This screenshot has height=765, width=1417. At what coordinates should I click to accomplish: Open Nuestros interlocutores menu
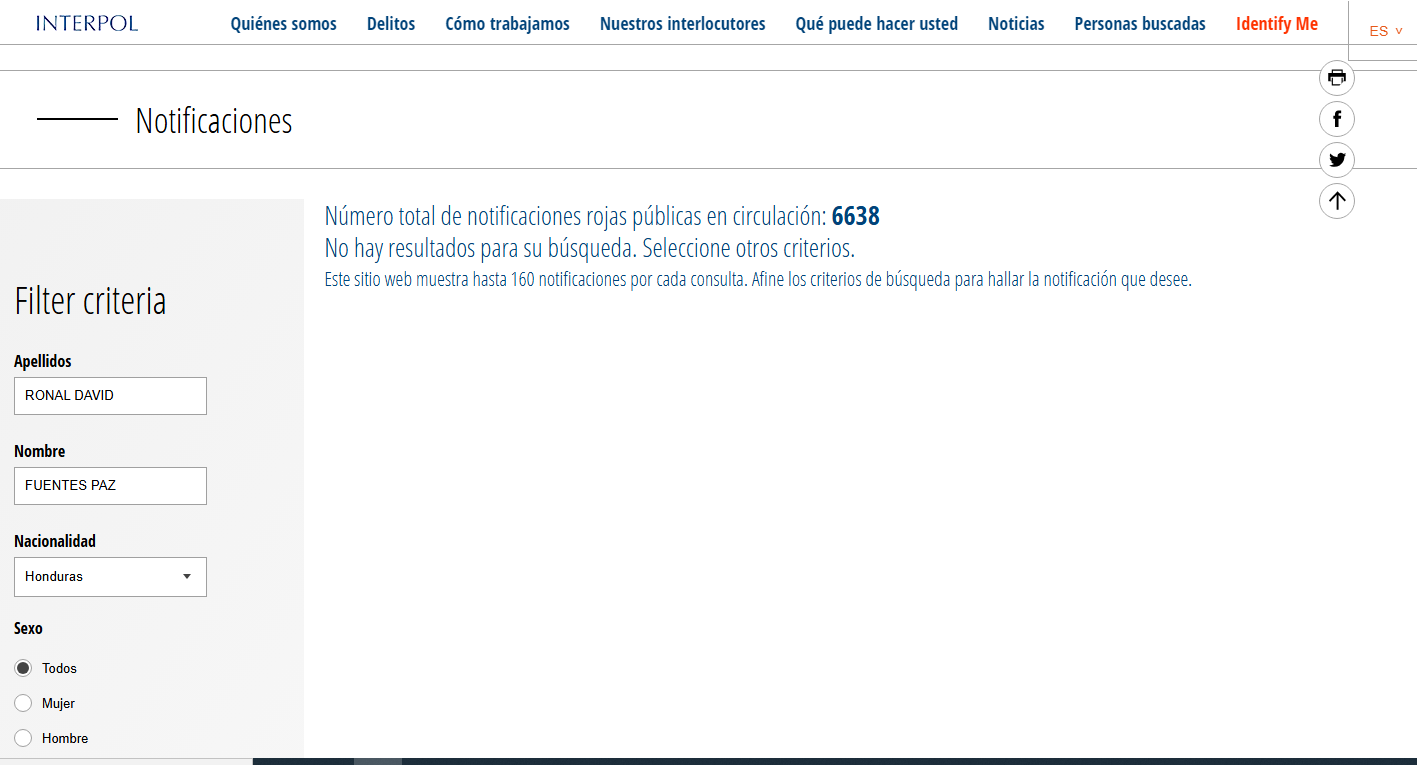682,24
